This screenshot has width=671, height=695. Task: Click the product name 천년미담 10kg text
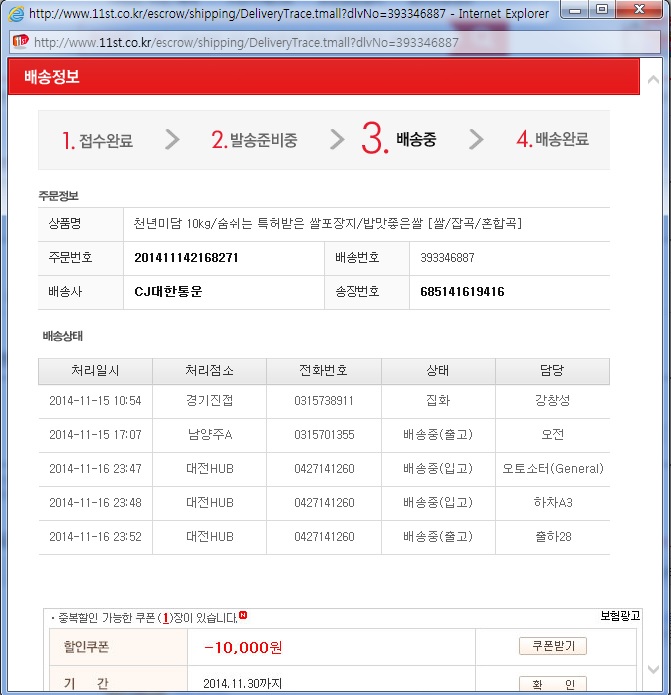click(328, 223)
